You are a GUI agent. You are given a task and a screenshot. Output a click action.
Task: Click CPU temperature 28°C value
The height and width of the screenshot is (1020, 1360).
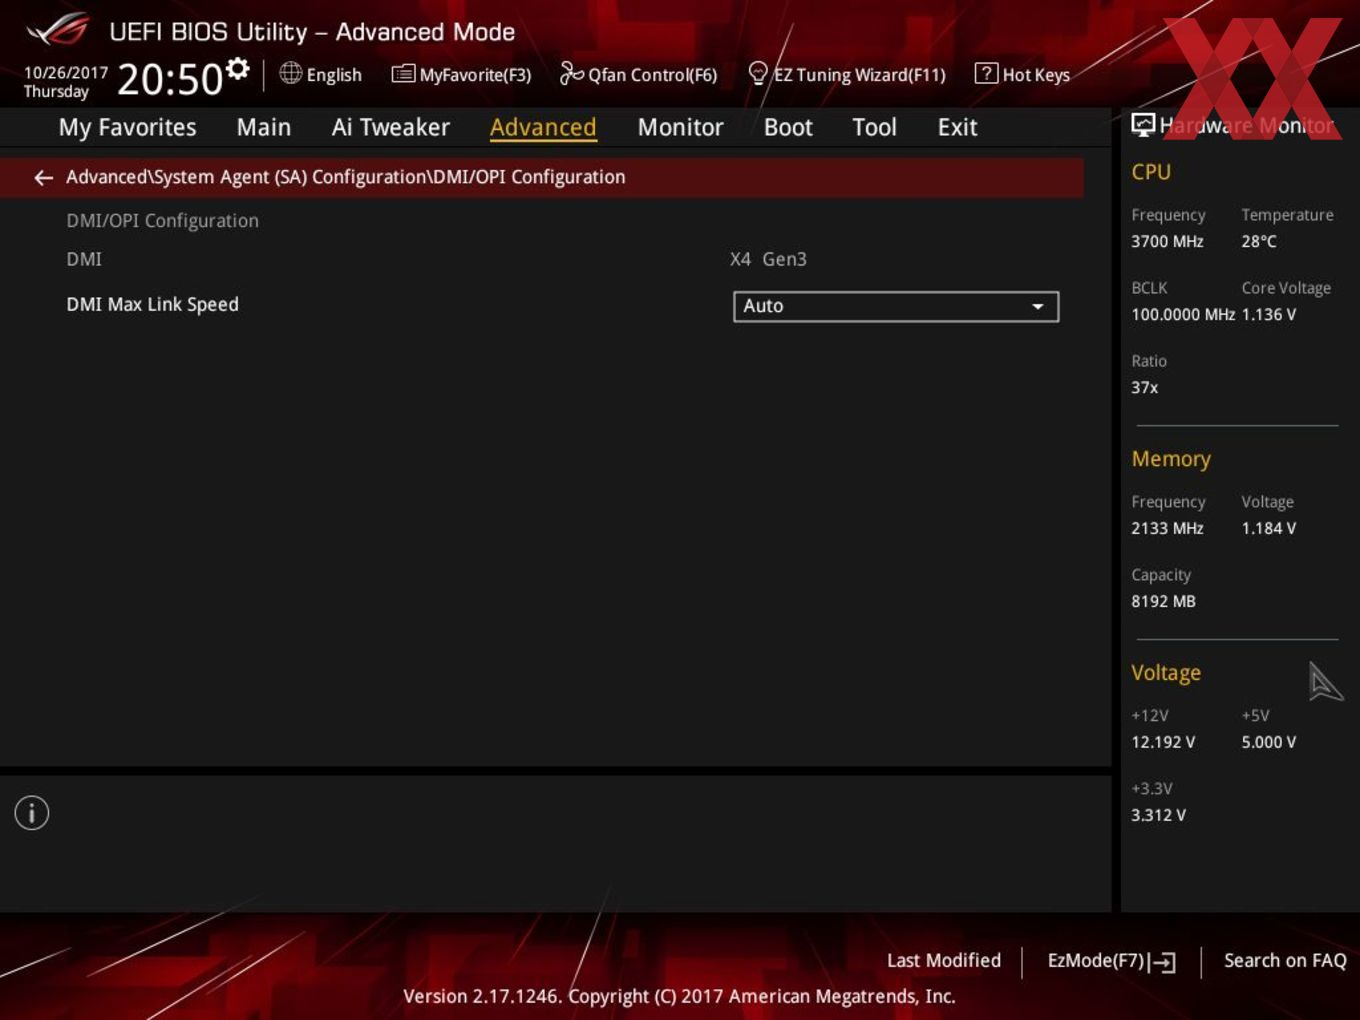pyautogui.click(x=1259, y=241)
